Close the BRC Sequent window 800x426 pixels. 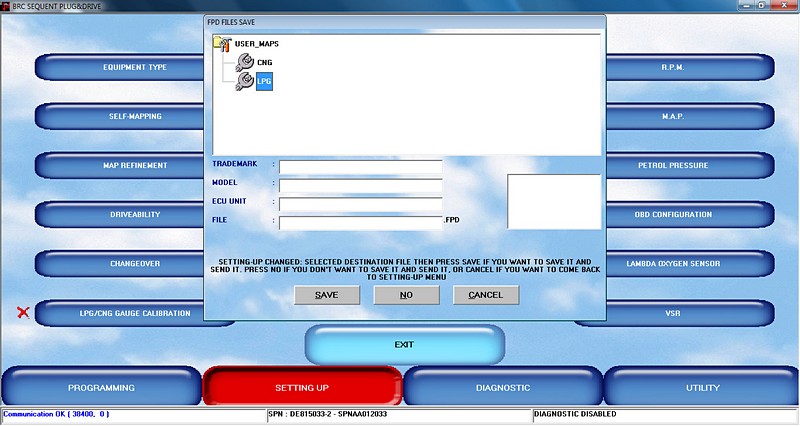(785, 5)
